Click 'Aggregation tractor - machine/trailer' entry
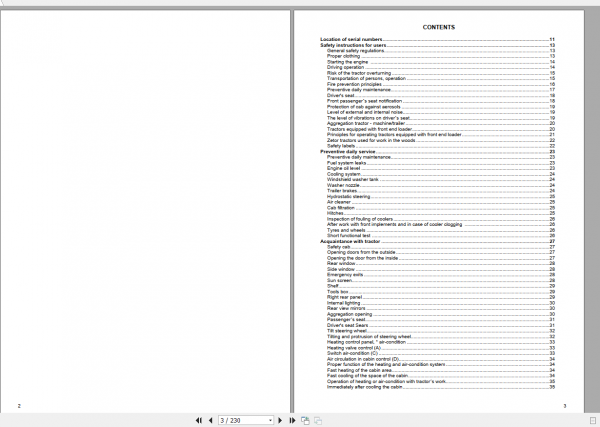The image size is (600, 427). pyautogui.click(x=366, y=124)
